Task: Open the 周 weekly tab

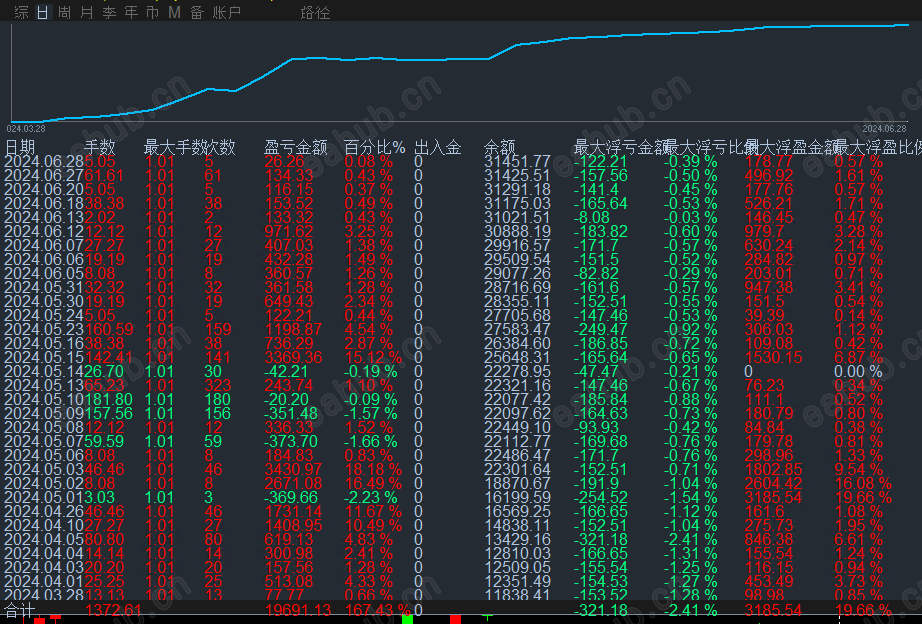Action: 65,12
